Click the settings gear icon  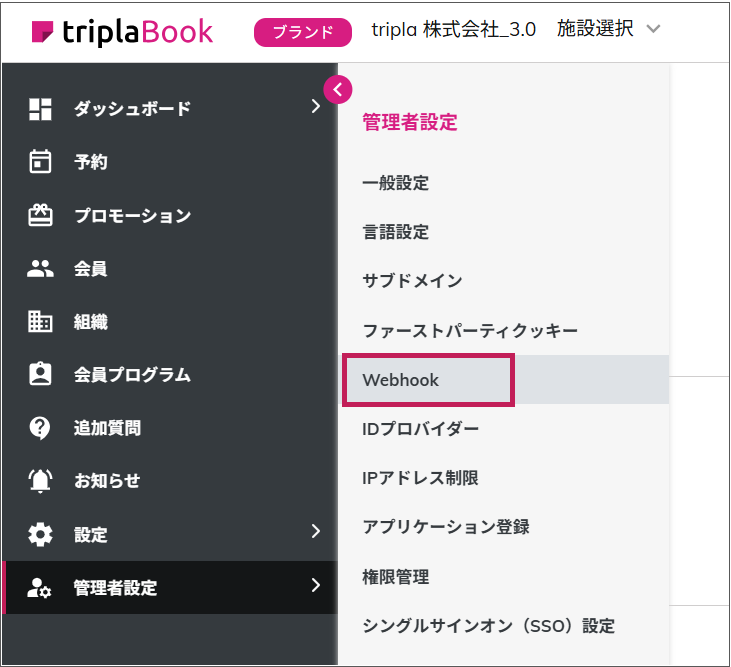[40, 535]
